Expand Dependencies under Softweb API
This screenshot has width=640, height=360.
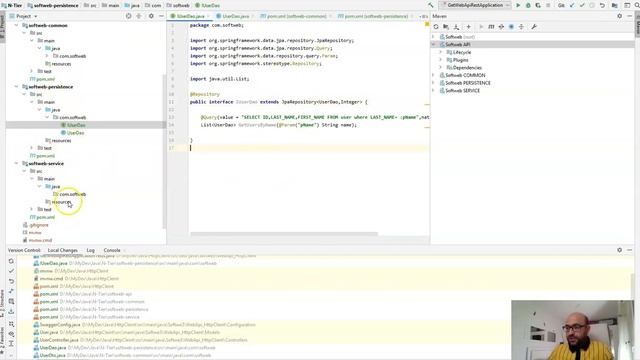pos(441,68)
